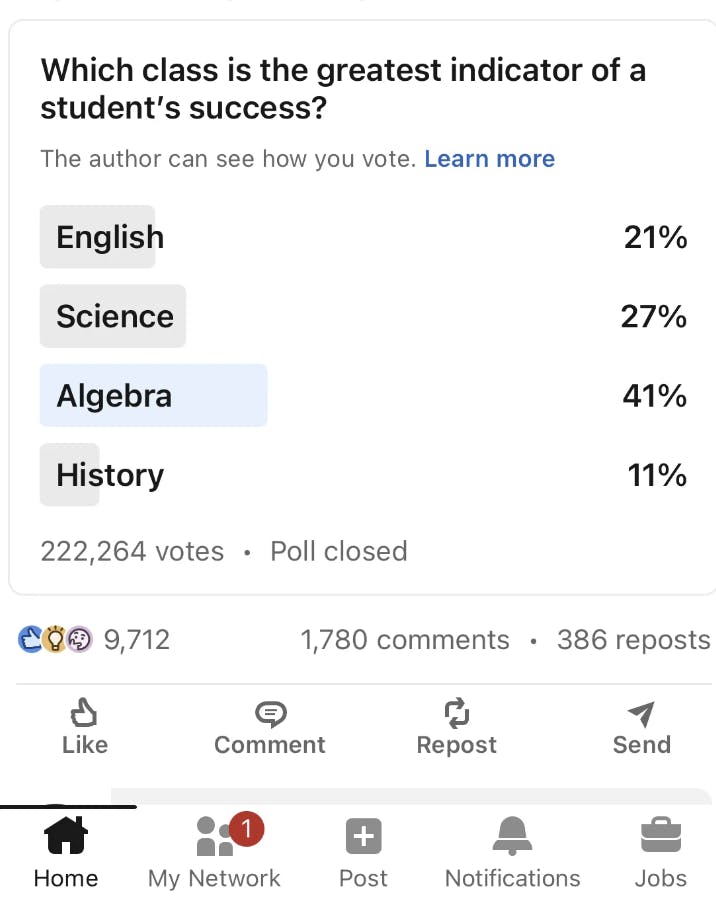Select the Algebra poll option
Screen dimensions: 716x914
(x=364, y=396)
